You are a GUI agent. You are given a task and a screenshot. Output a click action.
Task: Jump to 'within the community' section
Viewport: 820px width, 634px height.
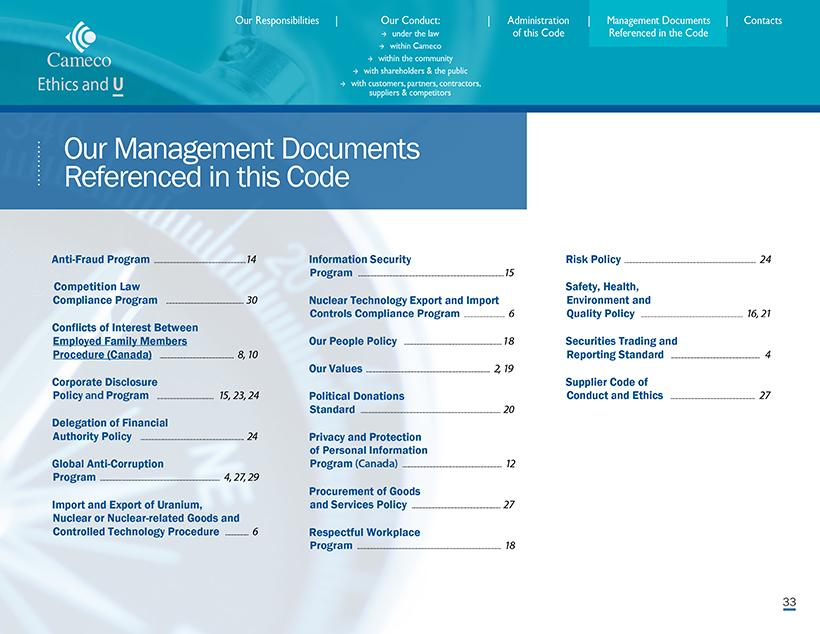tap(410, 59)
